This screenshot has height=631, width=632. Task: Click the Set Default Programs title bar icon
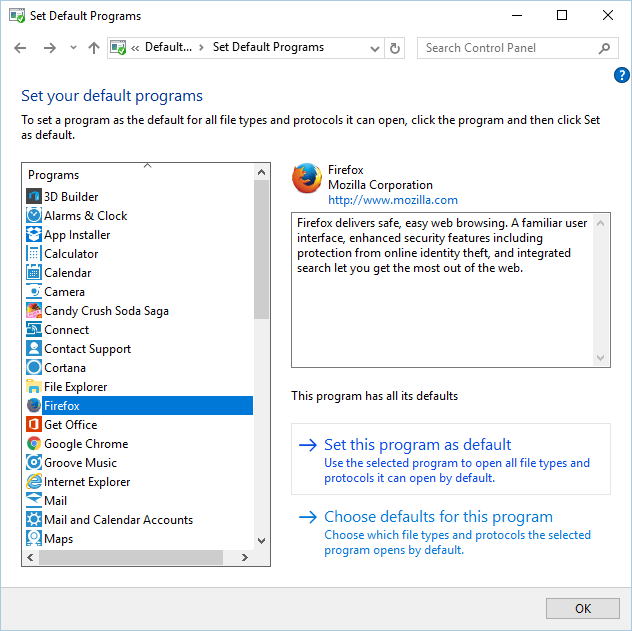(x=17, y=16)
